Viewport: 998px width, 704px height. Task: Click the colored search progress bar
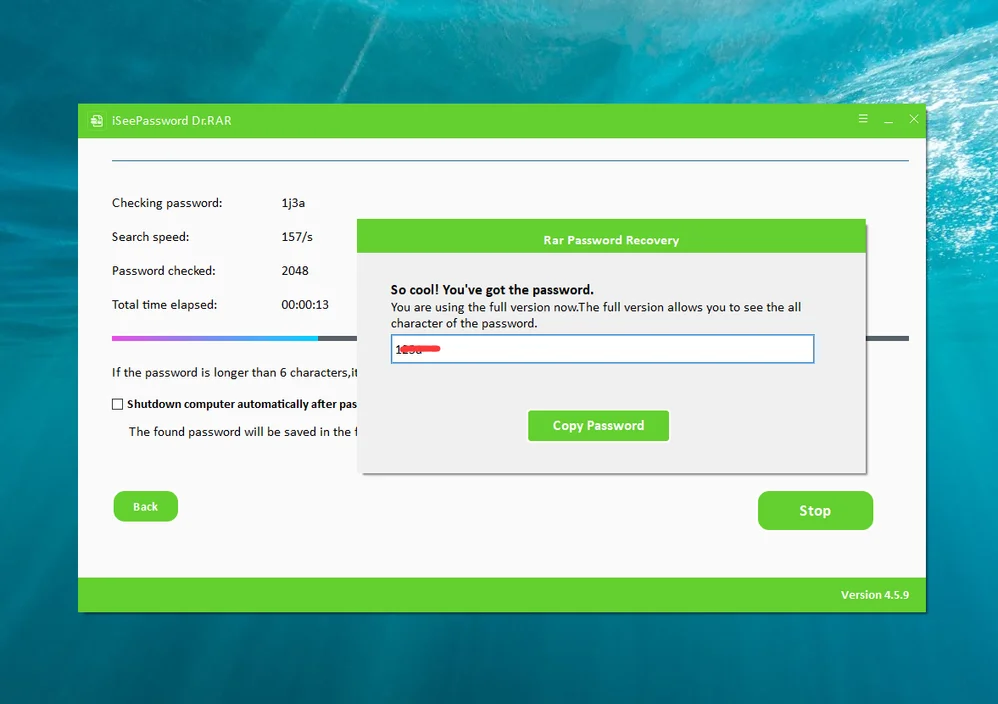coord(215,339)
